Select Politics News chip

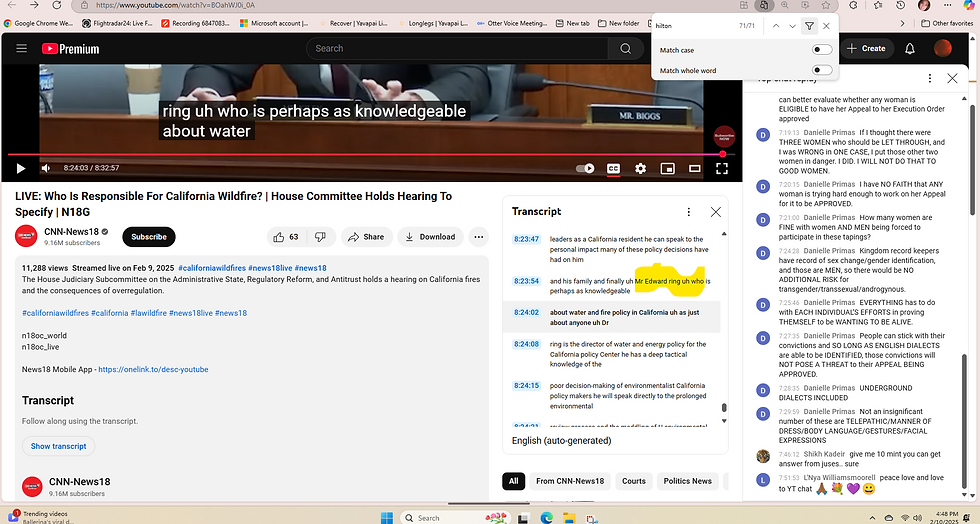(x=688, y=481)
